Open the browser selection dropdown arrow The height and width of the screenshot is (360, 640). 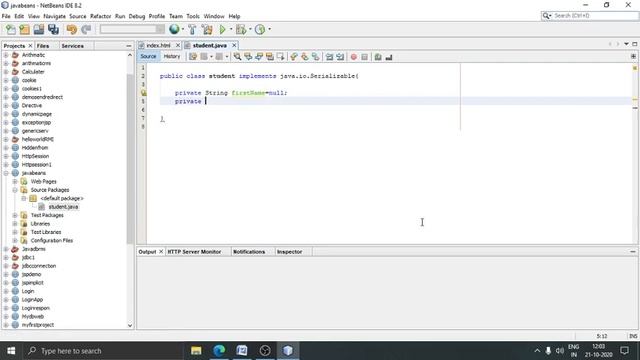pyautogui.click(x=182, y=29)
